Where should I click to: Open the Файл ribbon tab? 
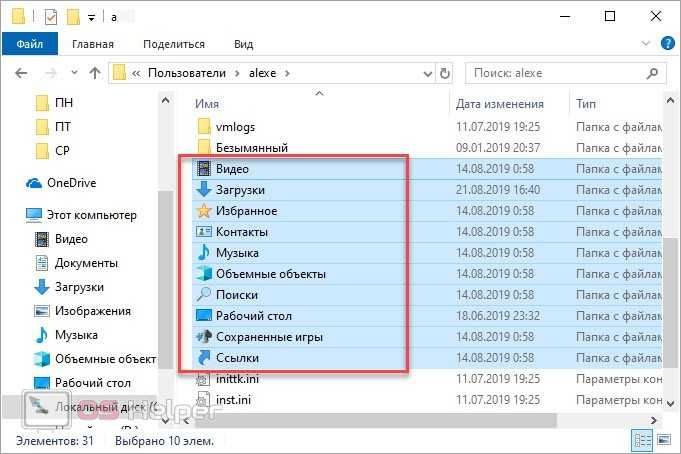pos(30,44)
